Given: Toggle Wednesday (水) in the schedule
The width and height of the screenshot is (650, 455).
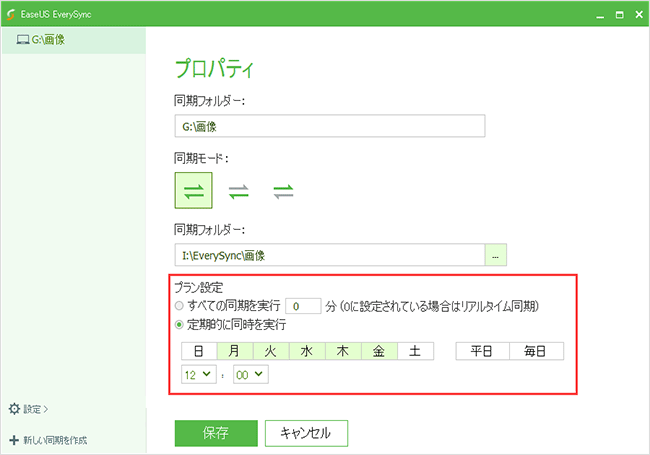Looking at the screenshot, I should coord(307,351).
